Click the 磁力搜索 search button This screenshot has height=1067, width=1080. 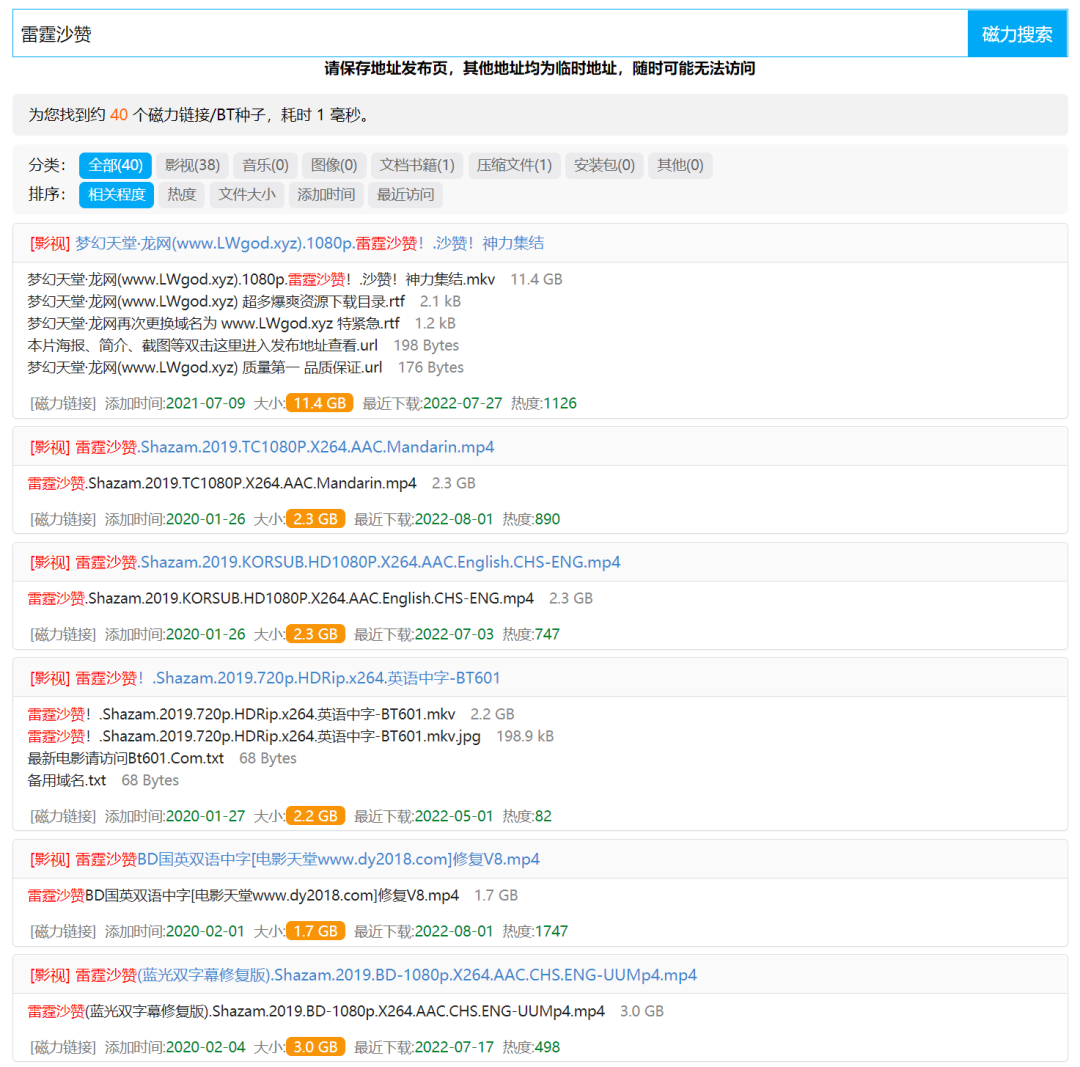point(1017,34)
